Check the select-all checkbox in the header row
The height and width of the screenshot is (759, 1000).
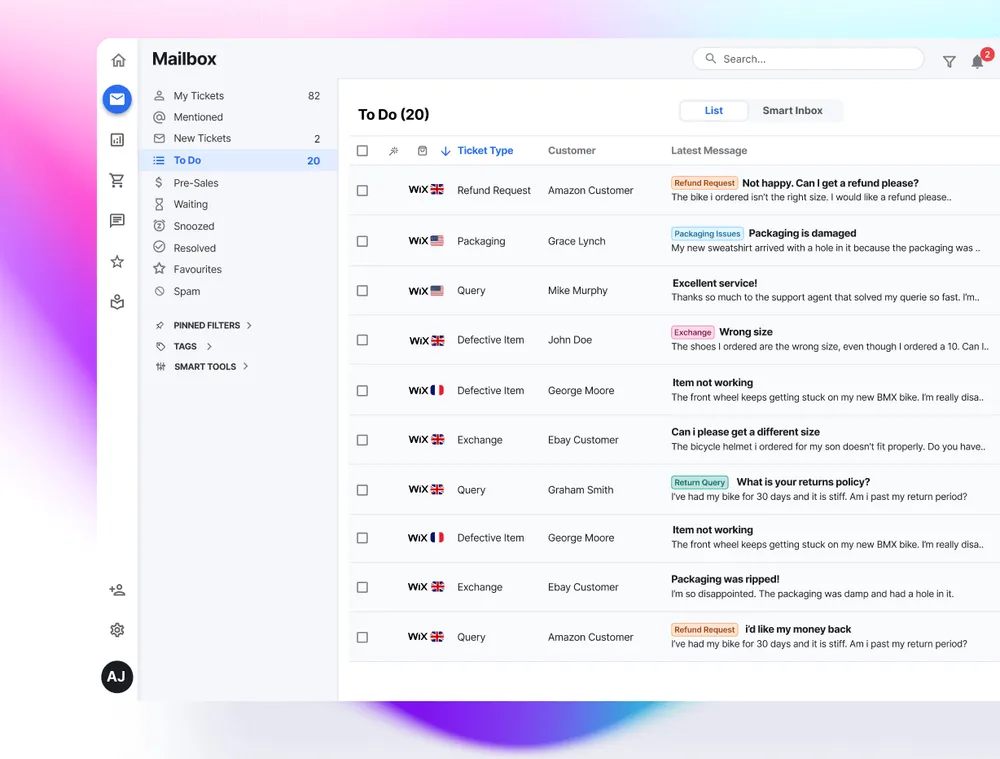pyautogui.click(x=364, y=150)
